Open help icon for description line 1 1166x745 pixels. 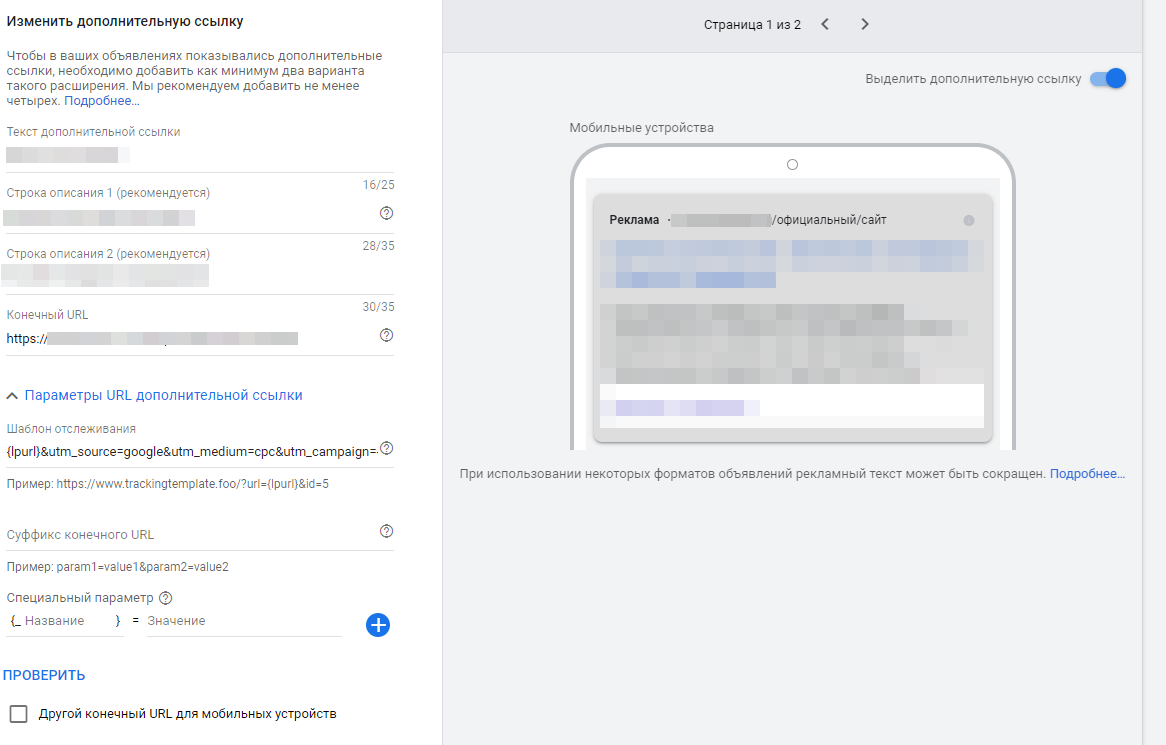pos(386,213)
